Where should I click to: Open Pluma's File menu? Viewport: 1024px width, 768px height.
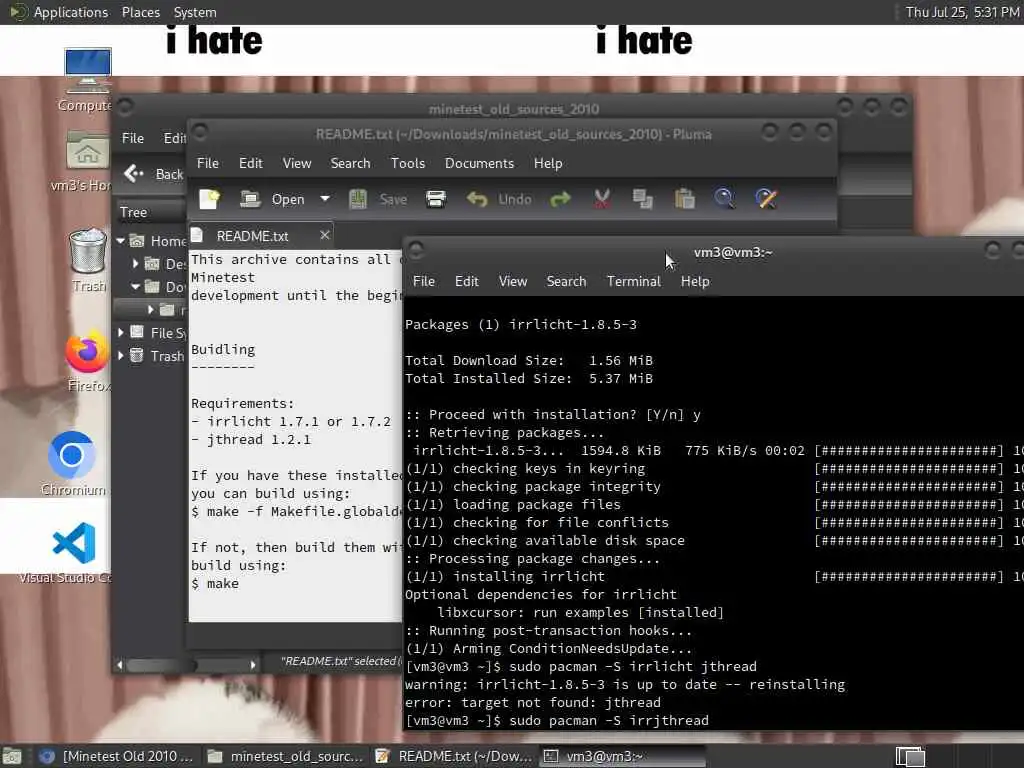pos(208,163)
